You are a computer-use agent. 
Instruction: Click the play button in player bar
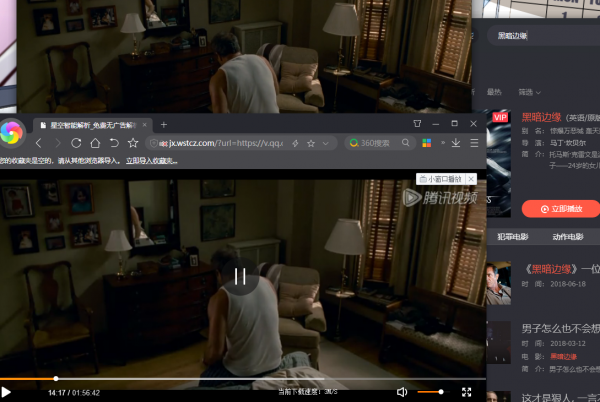pos(6,392)
